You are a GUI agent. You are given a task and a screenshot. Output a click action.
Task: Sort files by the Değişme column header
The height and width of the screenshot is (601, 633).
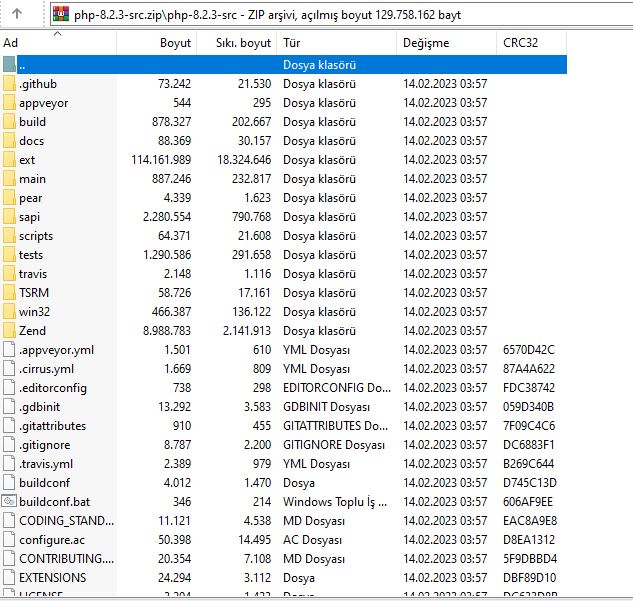446,43
